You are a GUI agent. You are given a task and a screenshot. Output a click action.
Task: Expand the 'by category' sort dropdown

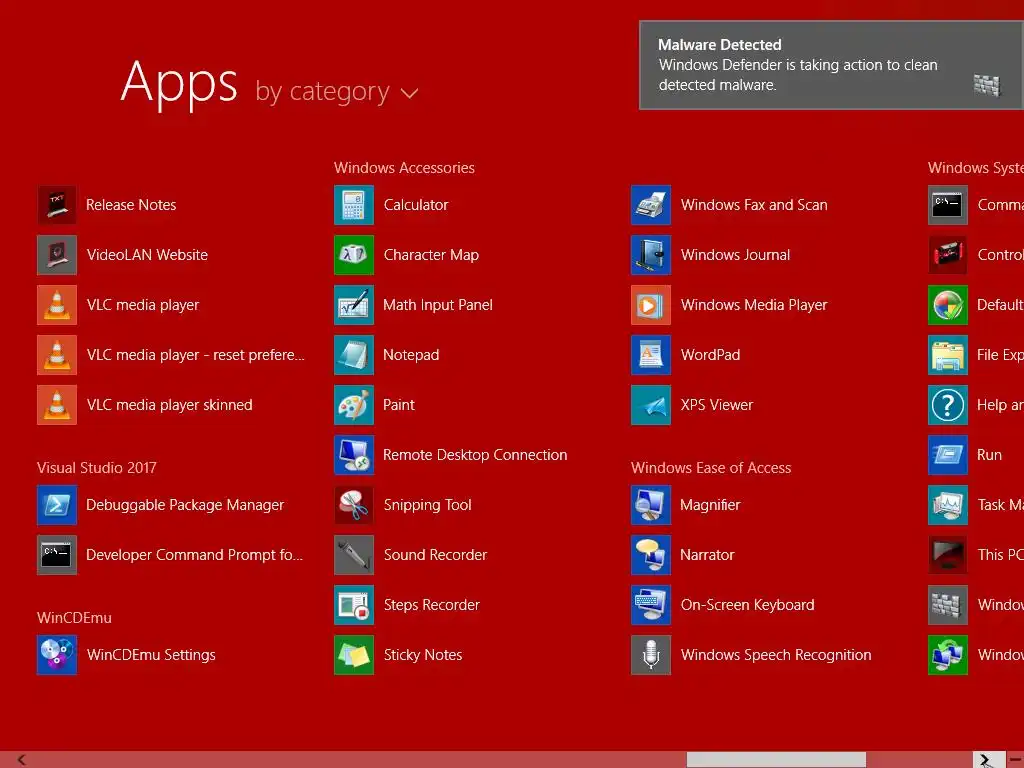click(x=409, y=93)
